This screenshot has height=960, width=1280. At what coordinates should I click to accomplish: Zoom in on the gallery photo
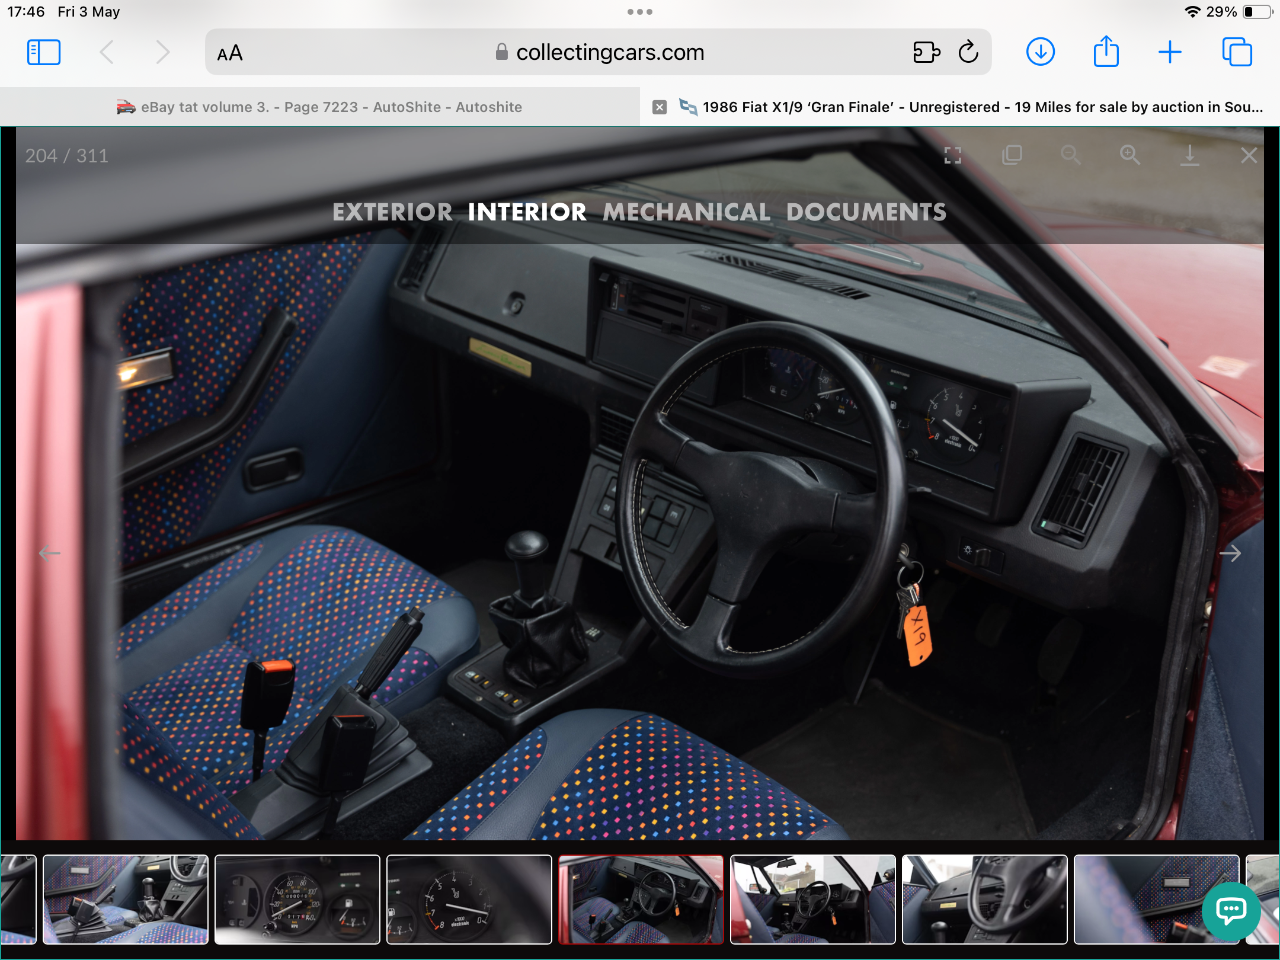[x=1130, y=155]
